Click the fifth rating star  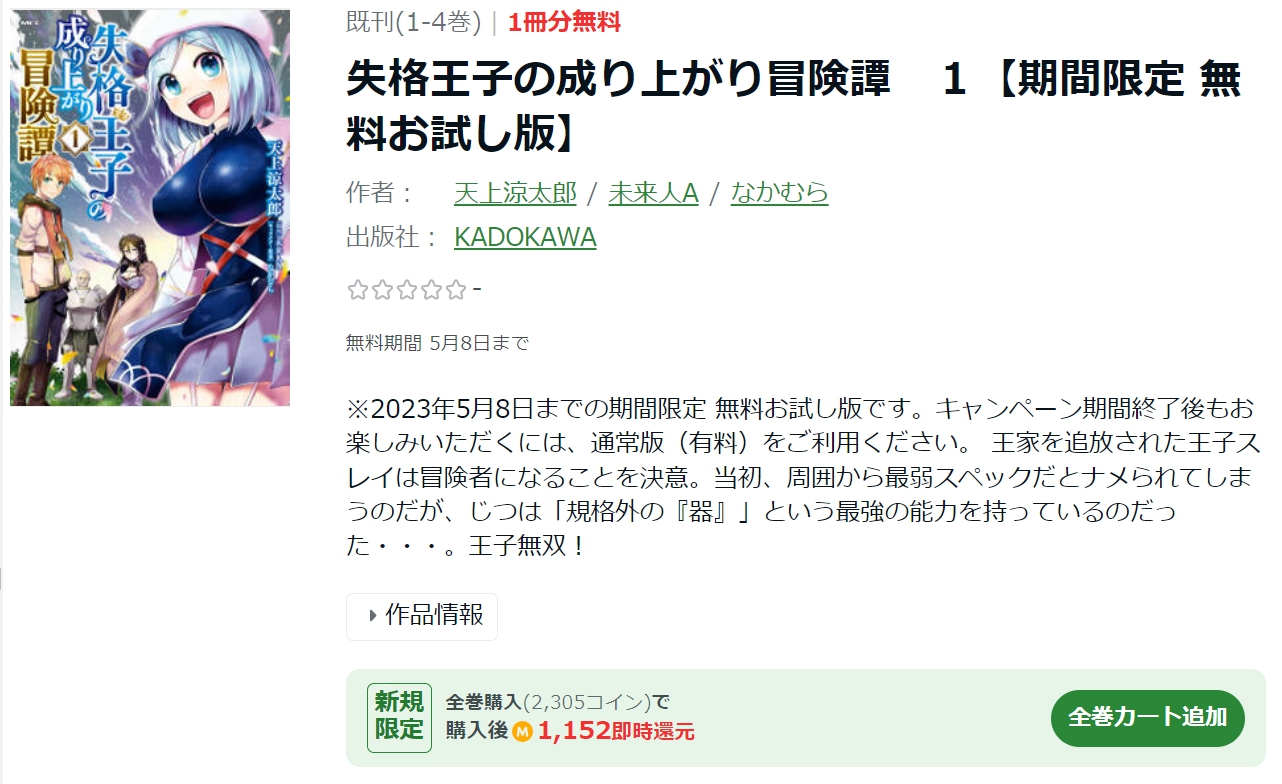point(455,290)
